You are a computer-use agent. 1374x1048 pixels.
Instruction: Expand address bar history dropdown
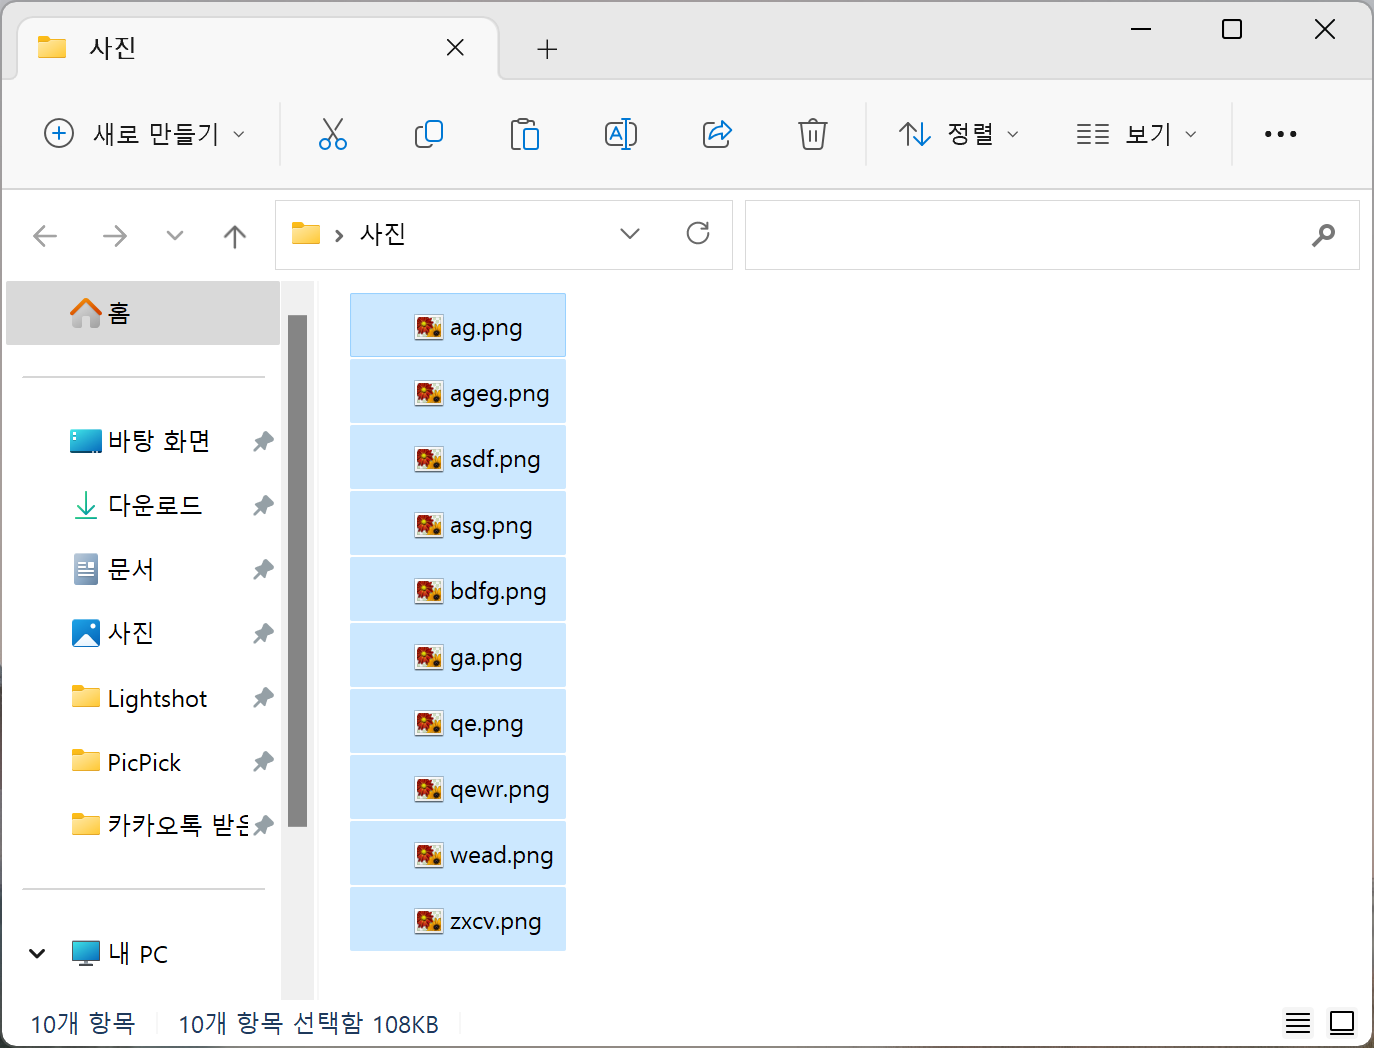click(630, 234)
